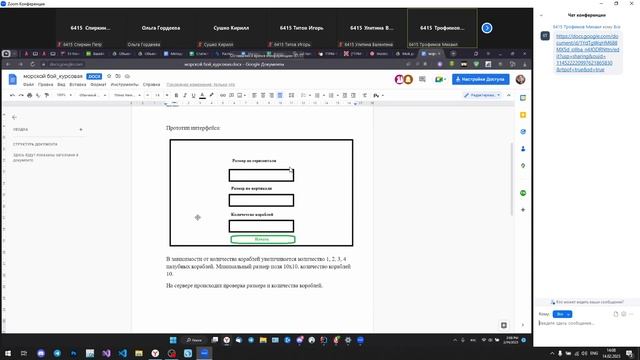Screen dimensions: 640x360
Task: Align text to the right
Action: (271, 95)
